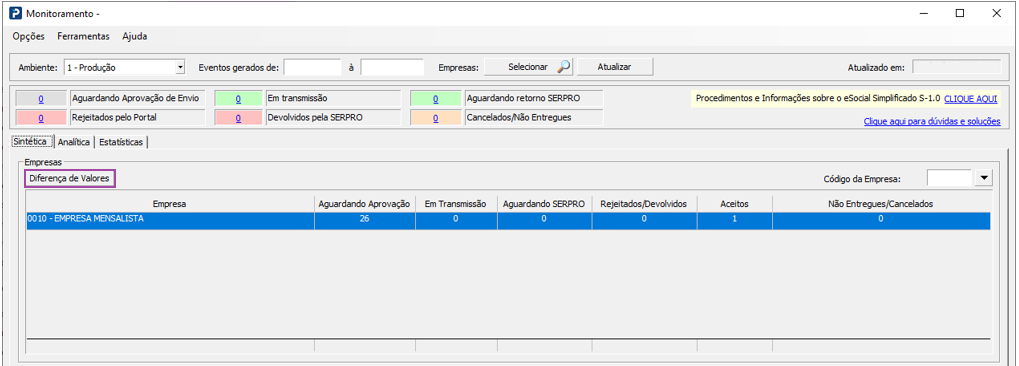The width and height of the screenshot is (1019, 366).
Task: Click the Aceitos cell with value 1
Action: click(x=734, y=220)
